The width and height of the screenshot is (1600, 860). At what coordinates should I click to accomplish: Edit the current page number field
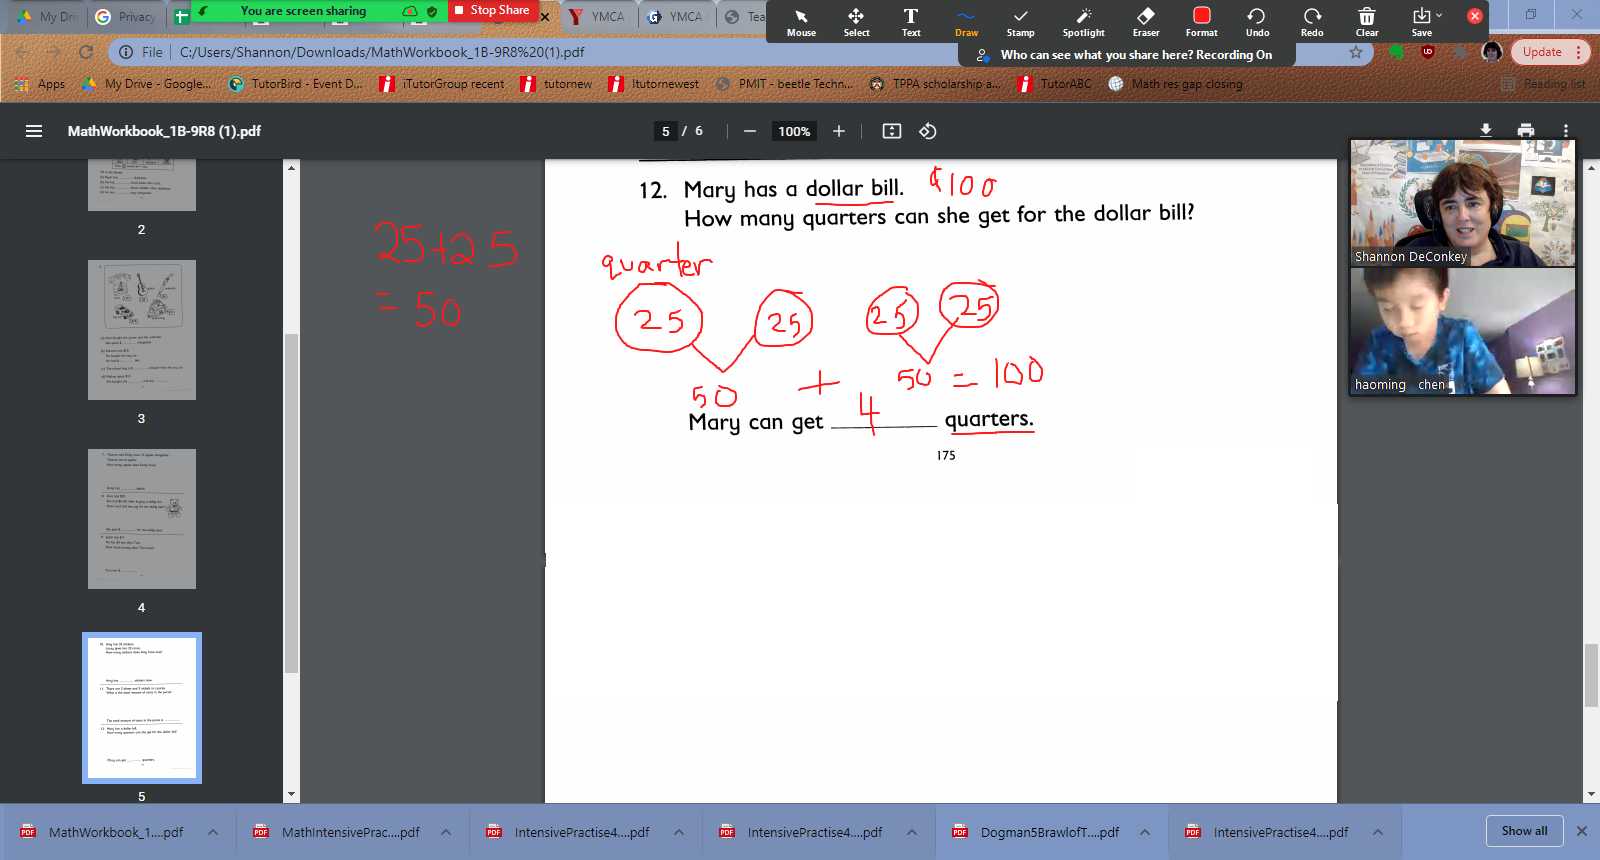coord(666,131)
